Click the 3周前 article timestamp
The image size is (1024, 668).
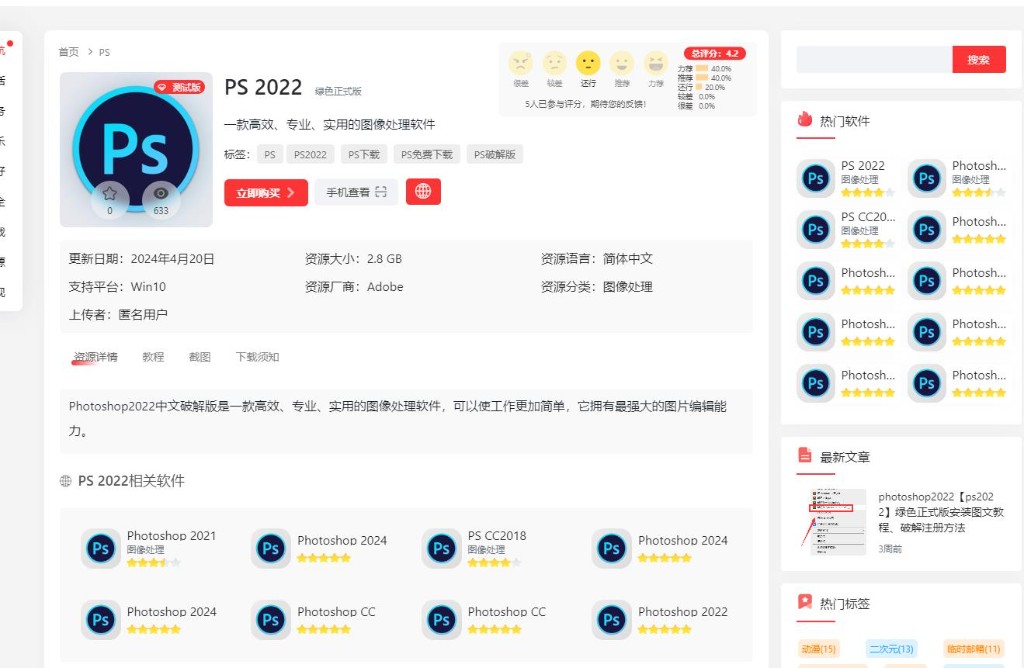890,549
